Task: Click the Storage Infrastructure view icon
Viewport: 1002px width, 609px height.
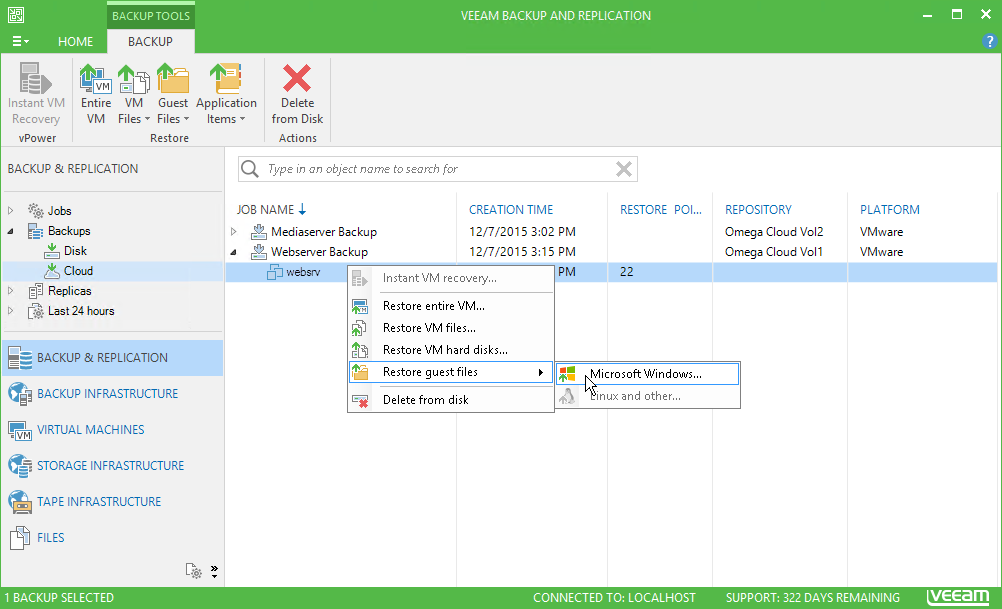Action: click(20, 466)
